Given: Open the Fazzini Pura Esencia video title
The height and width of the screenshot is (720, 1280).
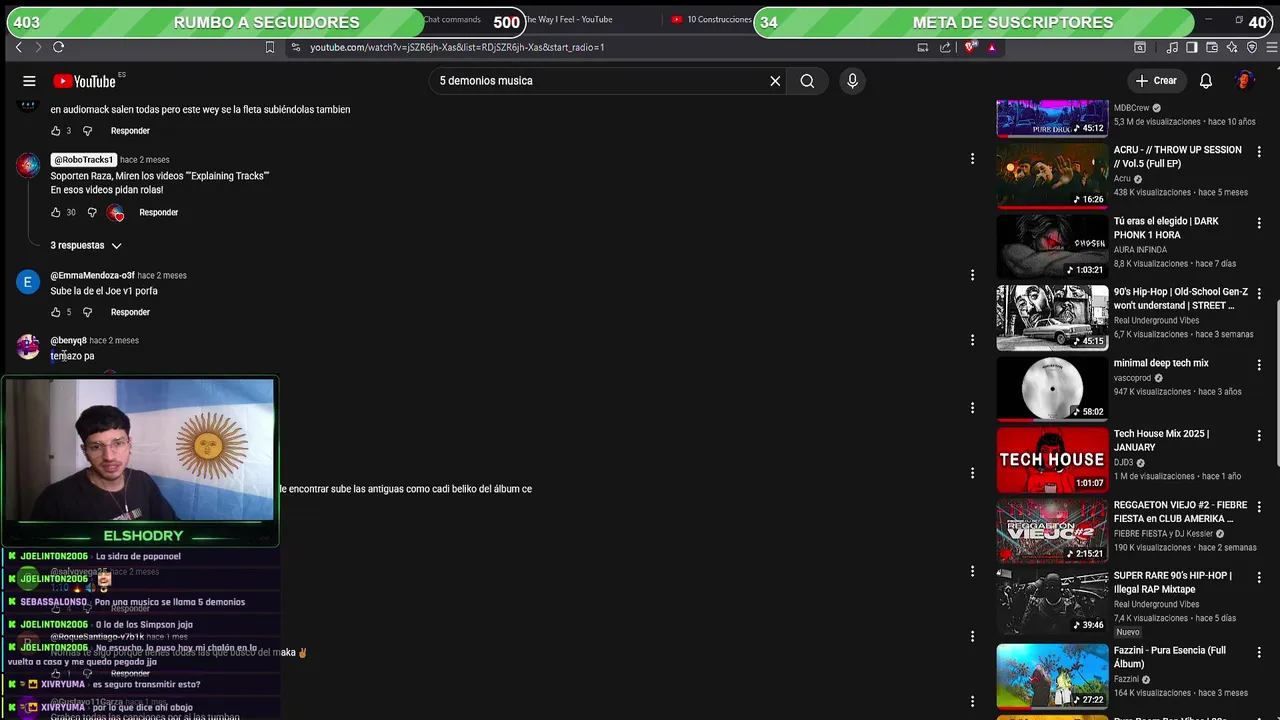Looking at the screenshot, I should tap(1170, 657).
